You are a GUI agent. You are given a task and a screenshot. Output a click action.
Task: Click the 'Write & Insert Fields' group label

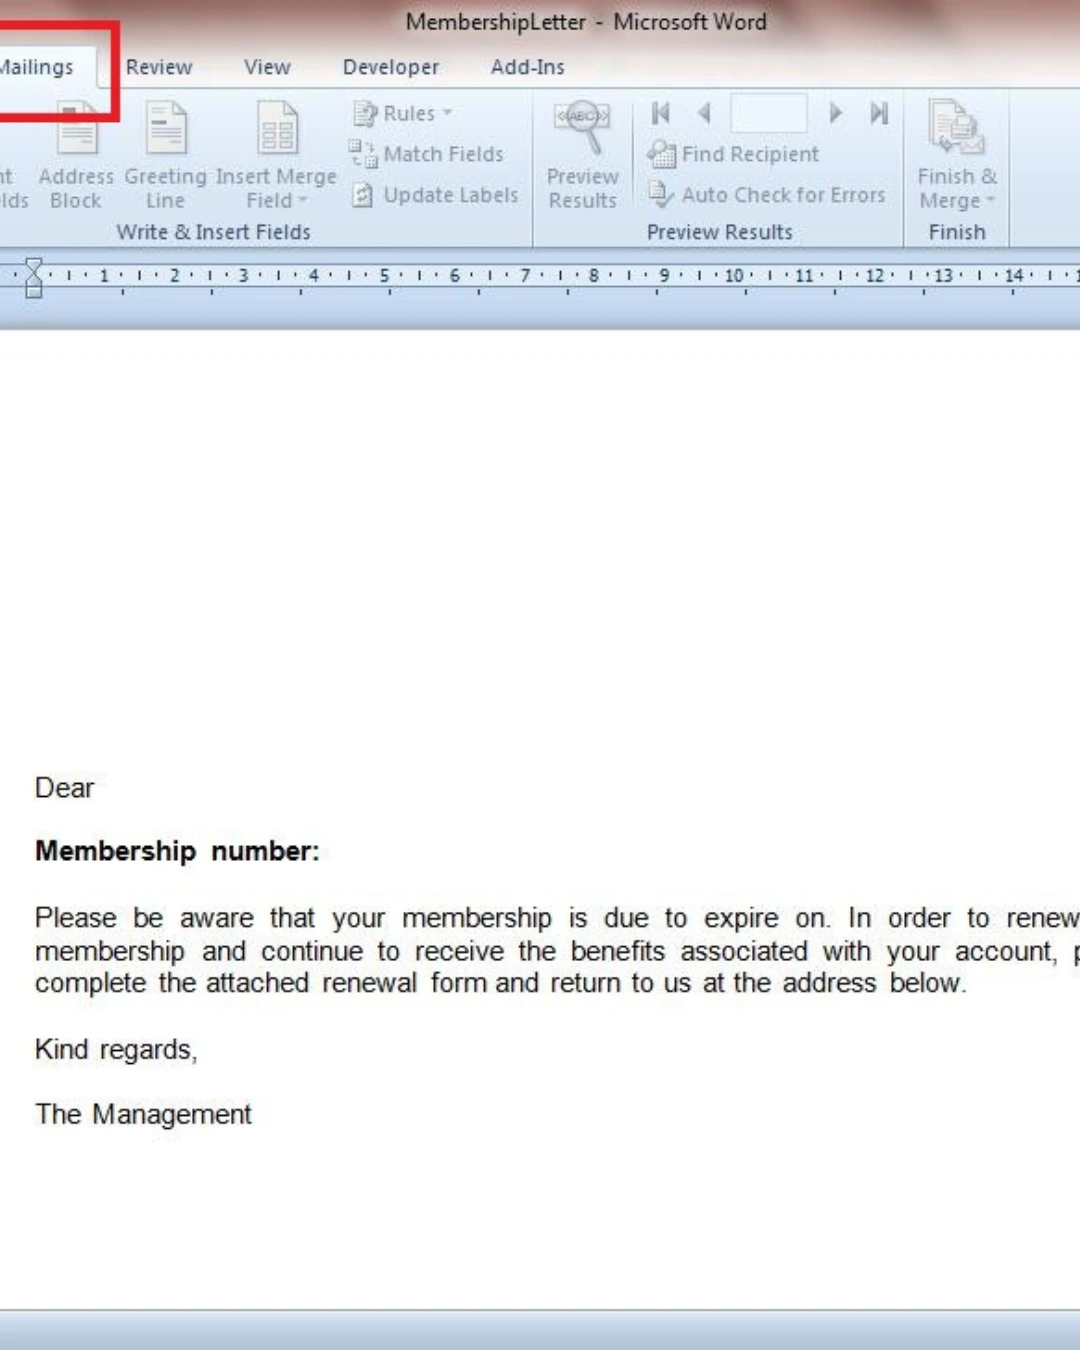coord(213,232)
